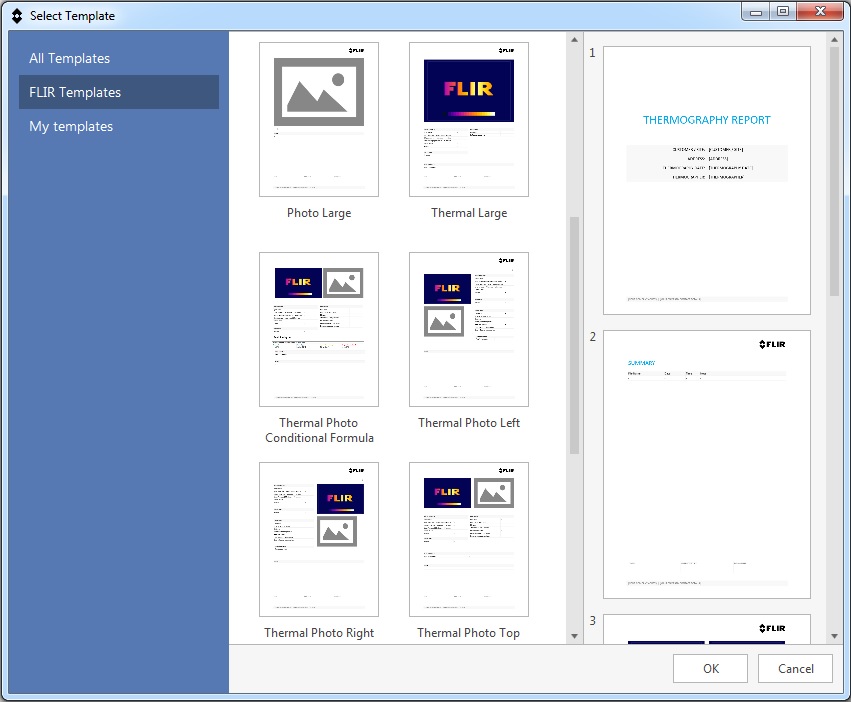This screenshot has width=851, height=702.
Task: Open the My templates category
Action: pyautogui.click(x=71, y=126)
